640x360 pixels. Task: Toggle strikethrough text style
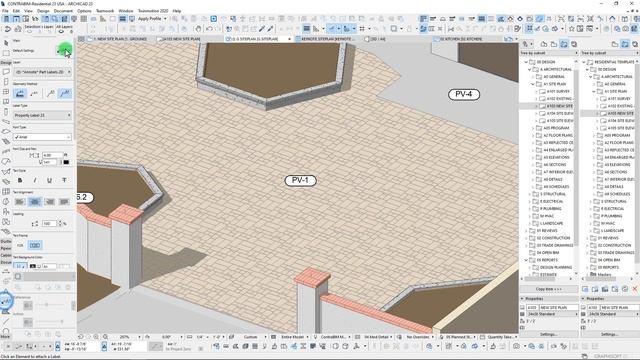click(x=64, y=180)
